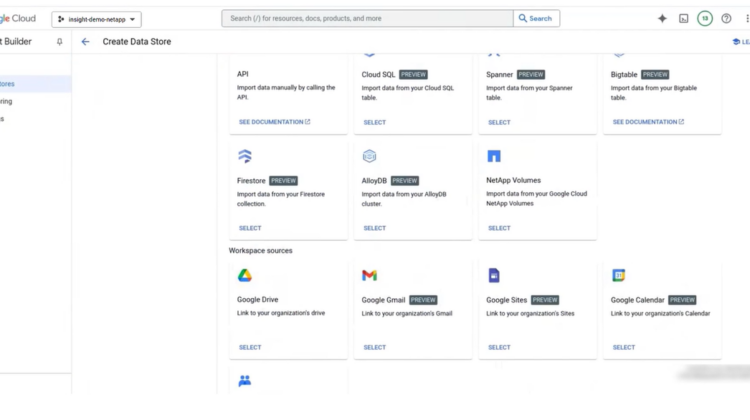This screenshot has height=420, width=750.
Task: Open the help question mark icon
Action: click(x=726, y=18)
